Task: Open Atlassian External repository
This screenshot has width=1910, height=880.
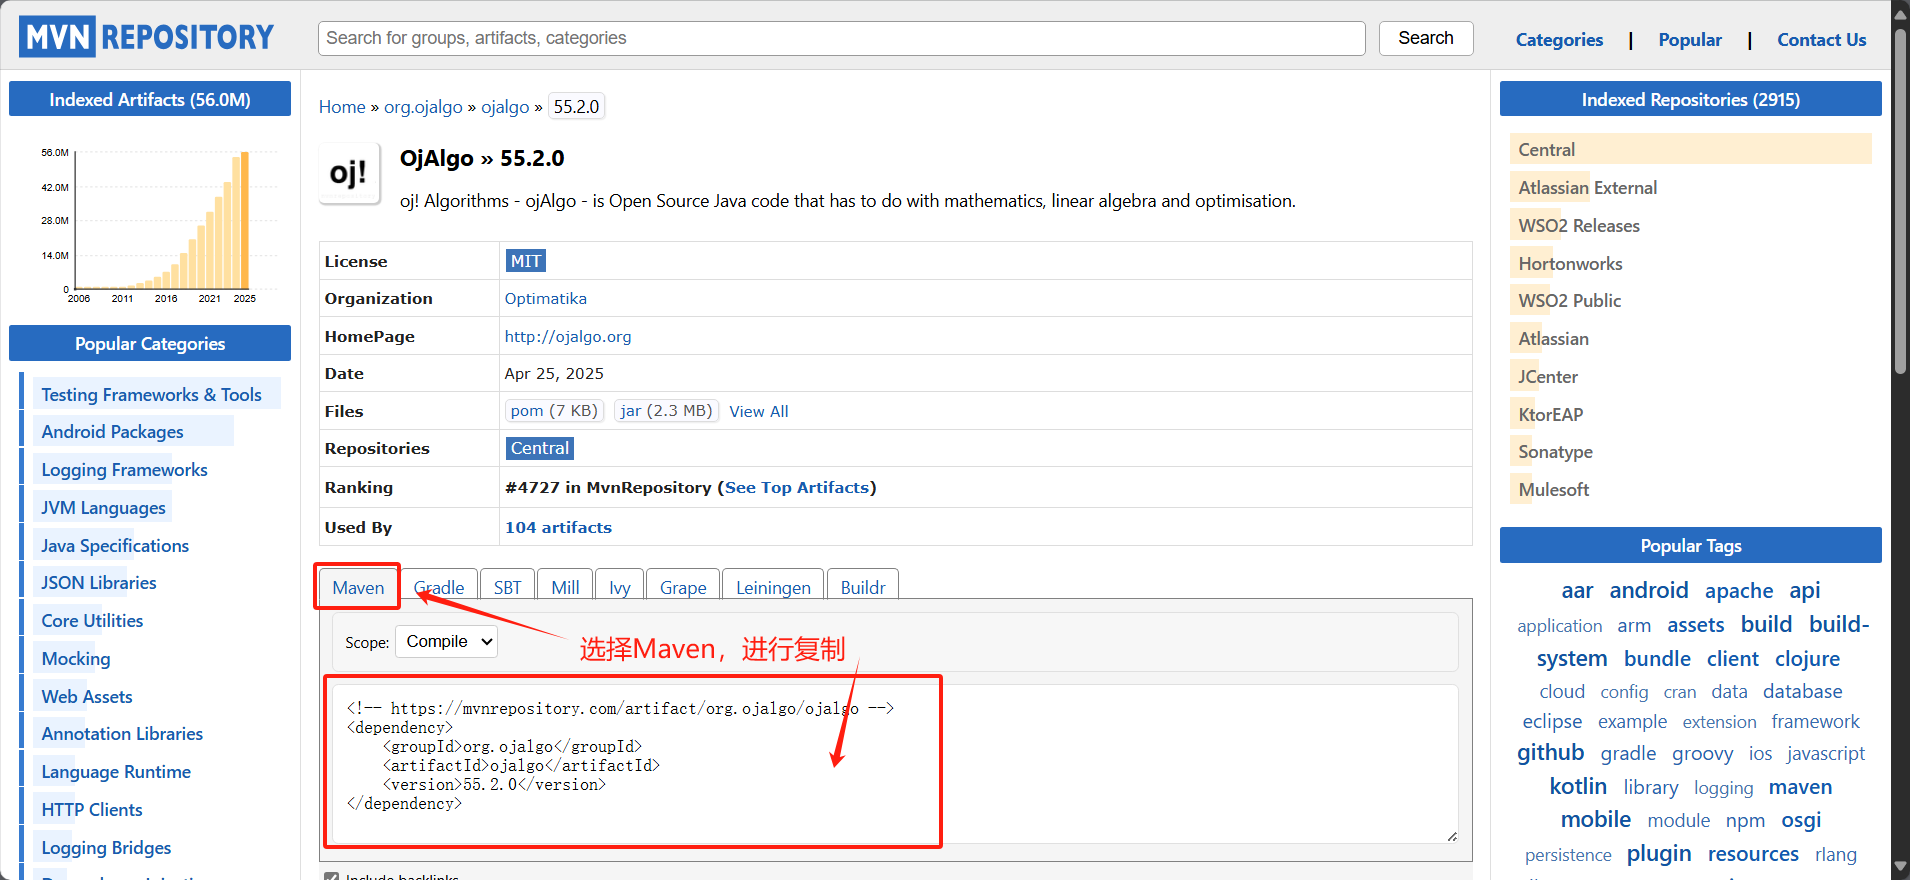Action: (x=1587, y=188)
